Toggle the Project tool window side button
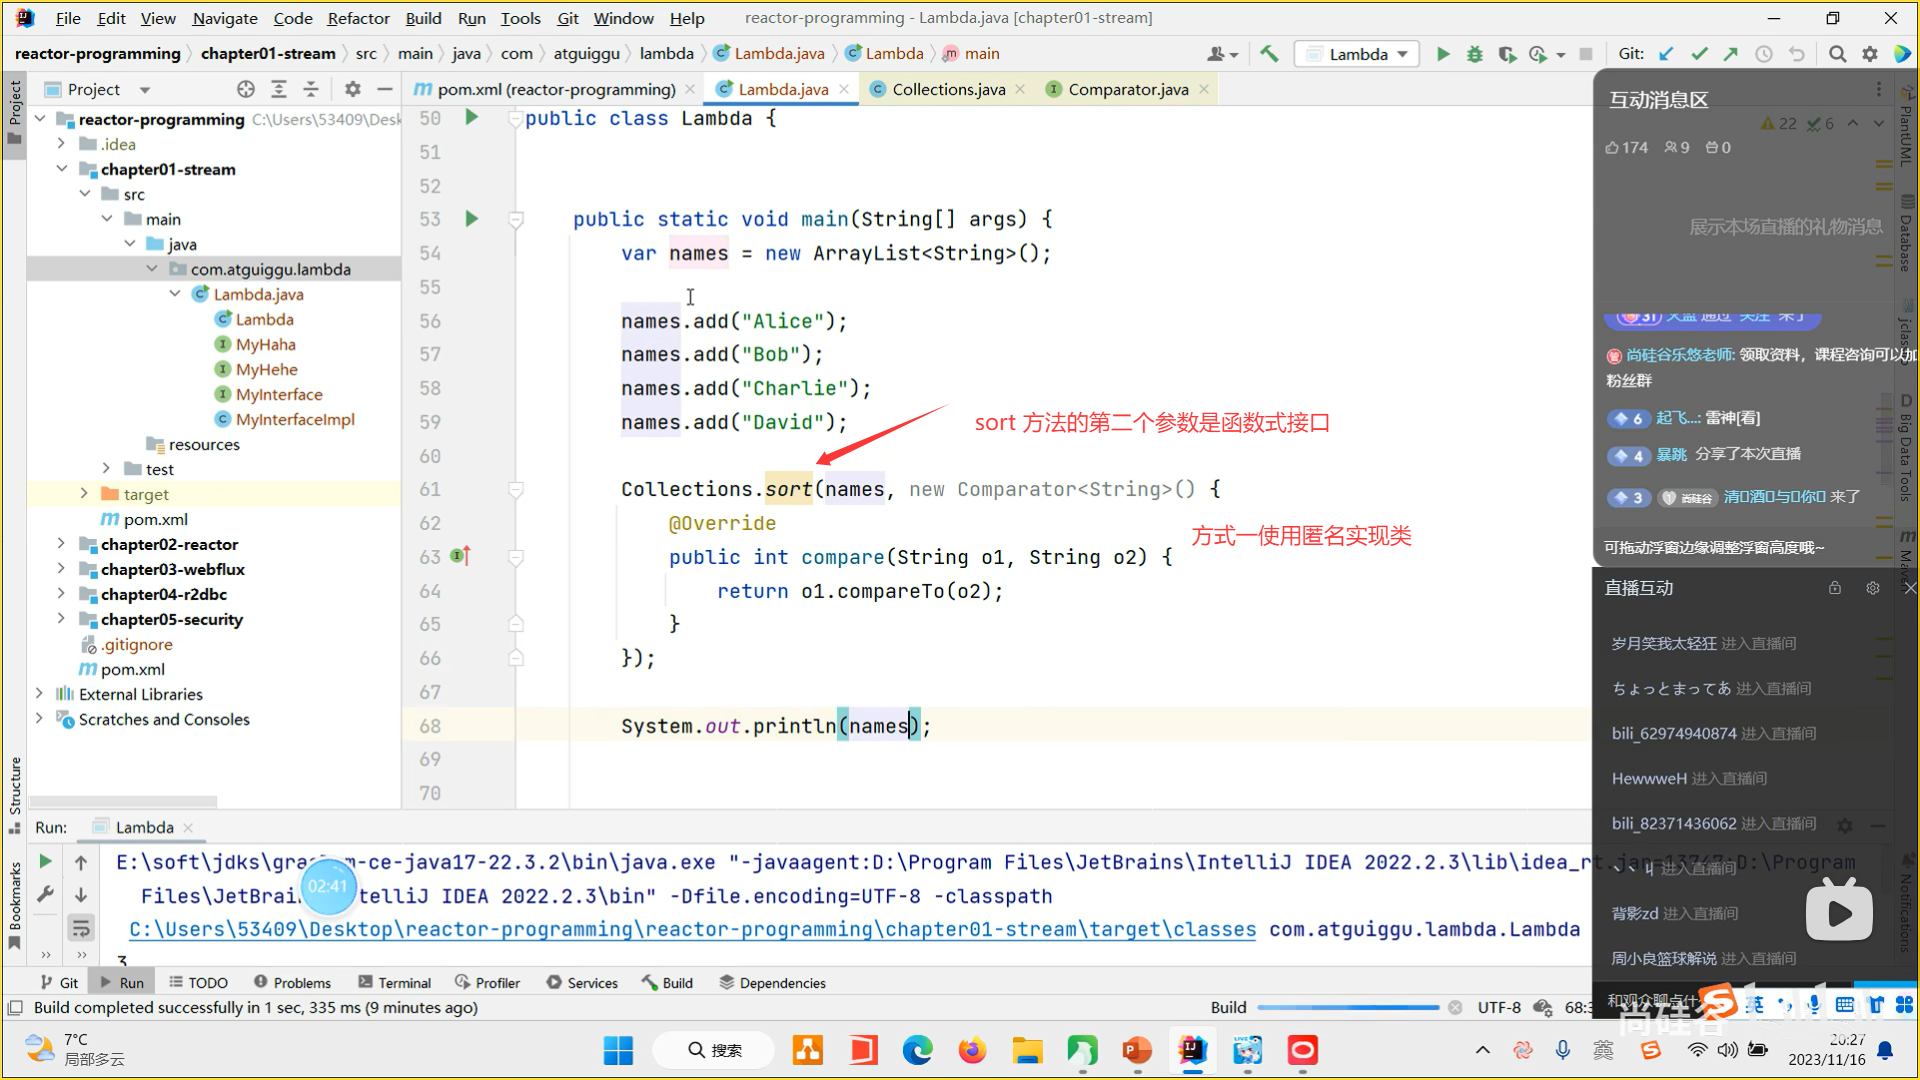This screenshot has width=1920, height=1080. click(x=14, y=110)
